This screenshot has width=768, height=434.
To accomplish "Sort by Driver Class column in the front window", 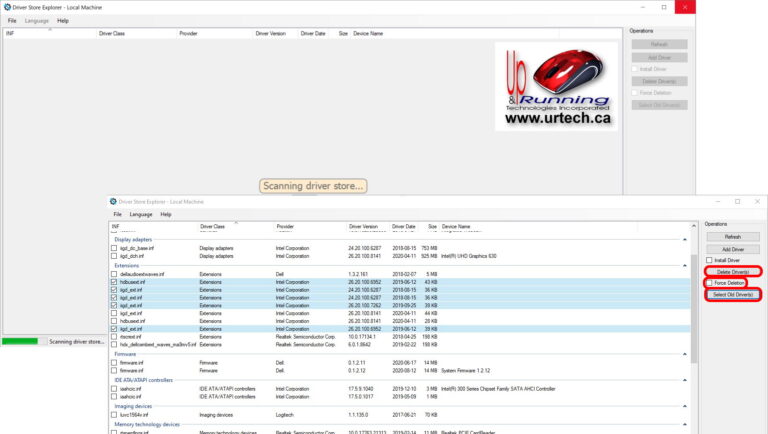I will (x=212, y=227).
